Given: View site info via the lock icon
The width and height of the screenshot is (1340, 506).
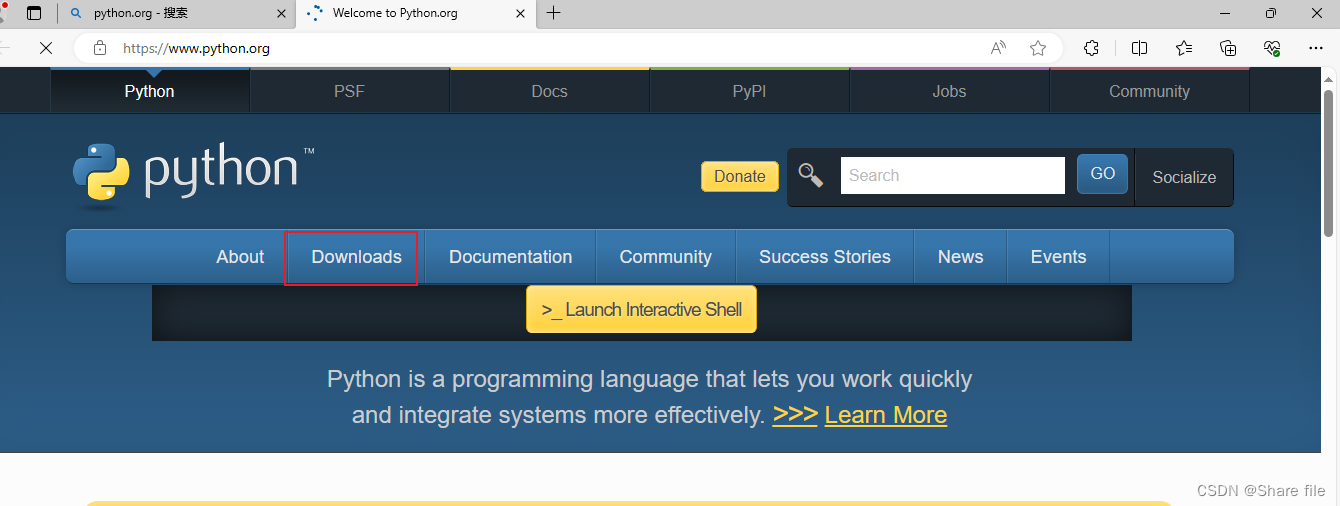Looking at the screenshot, I should point(99,48).
